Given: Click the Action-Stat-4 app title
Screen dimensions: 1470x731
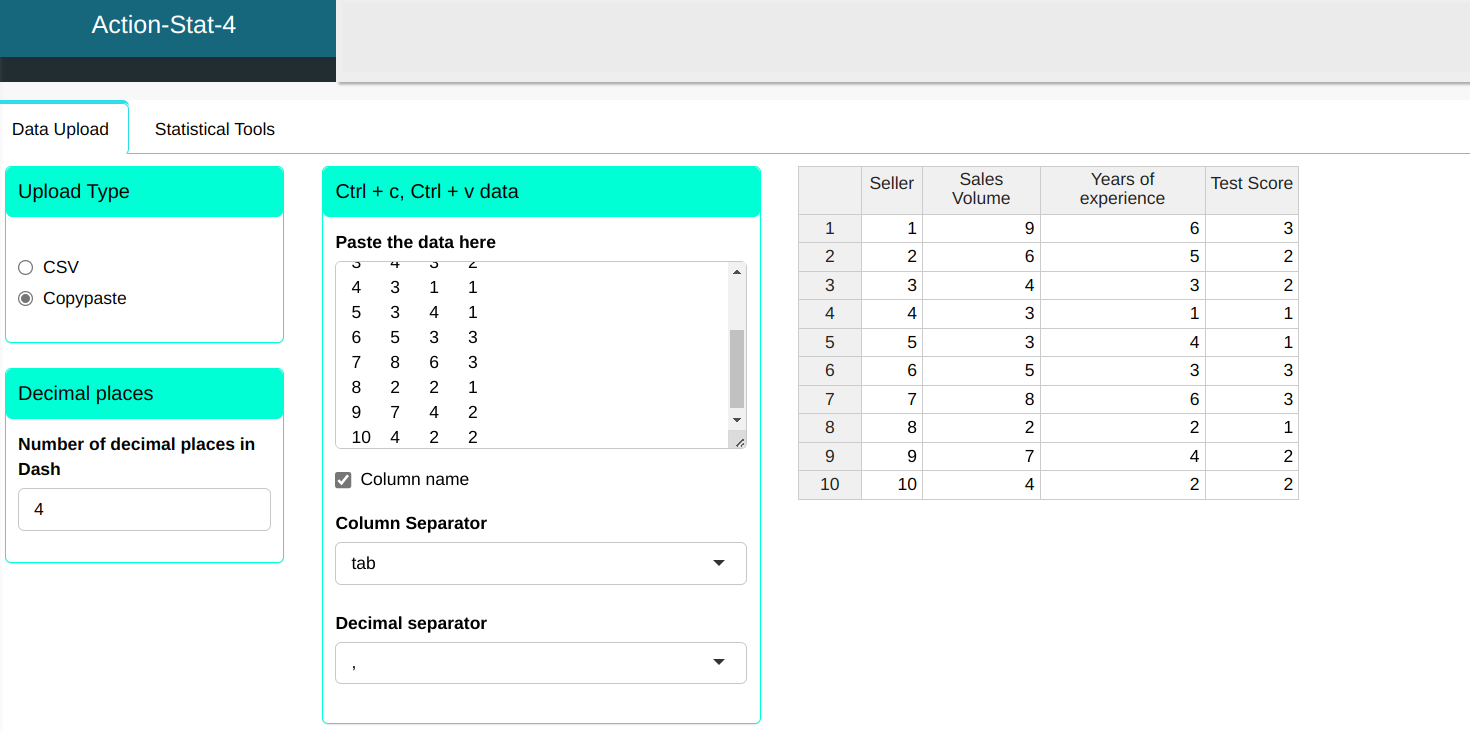Looking at the screenshot, I should pos(164,25).
